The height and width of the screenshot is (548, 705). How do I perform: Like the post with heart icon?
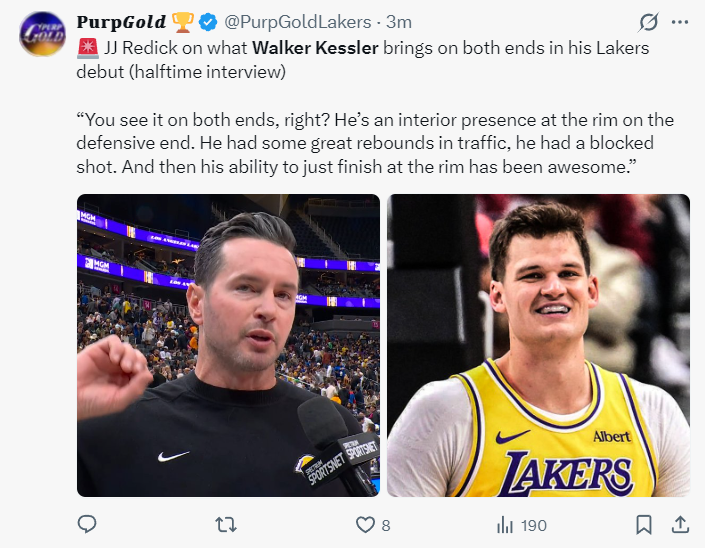[365, 525]
